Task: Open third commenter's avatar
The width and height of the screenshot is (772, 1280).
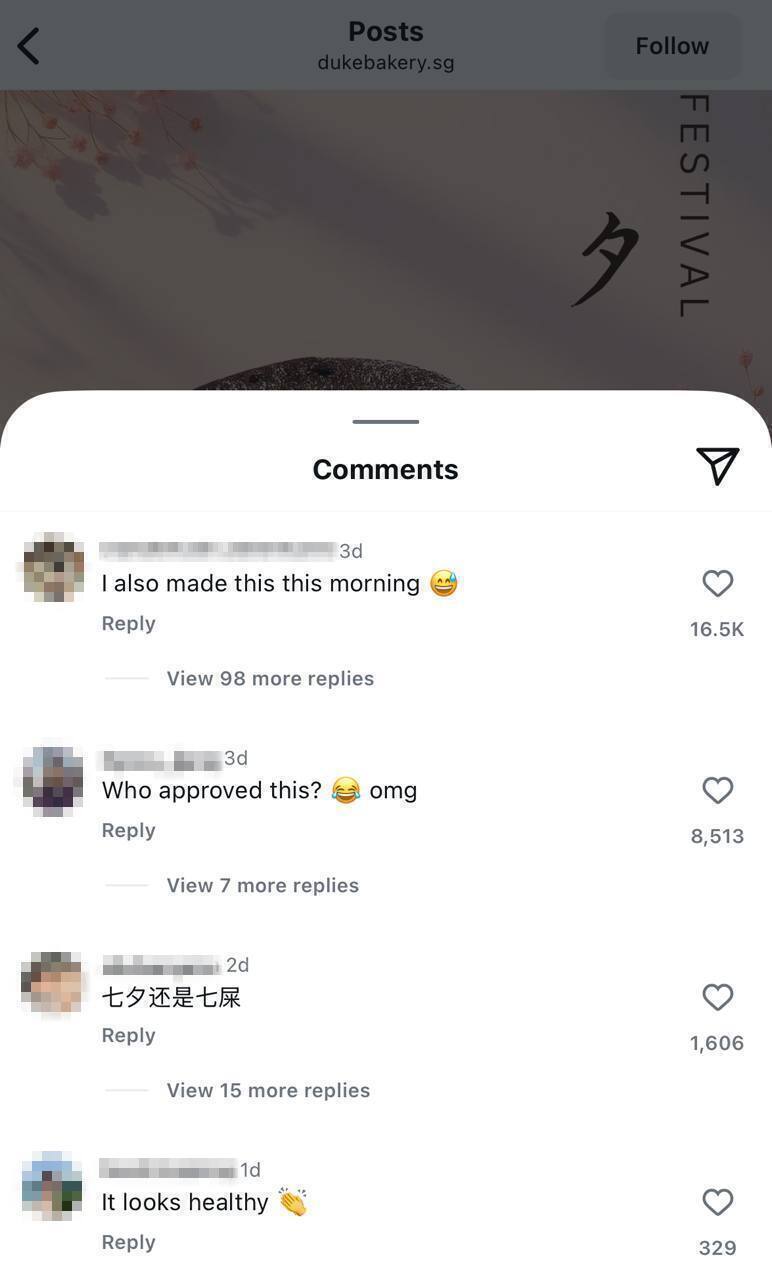Action: 53,983
